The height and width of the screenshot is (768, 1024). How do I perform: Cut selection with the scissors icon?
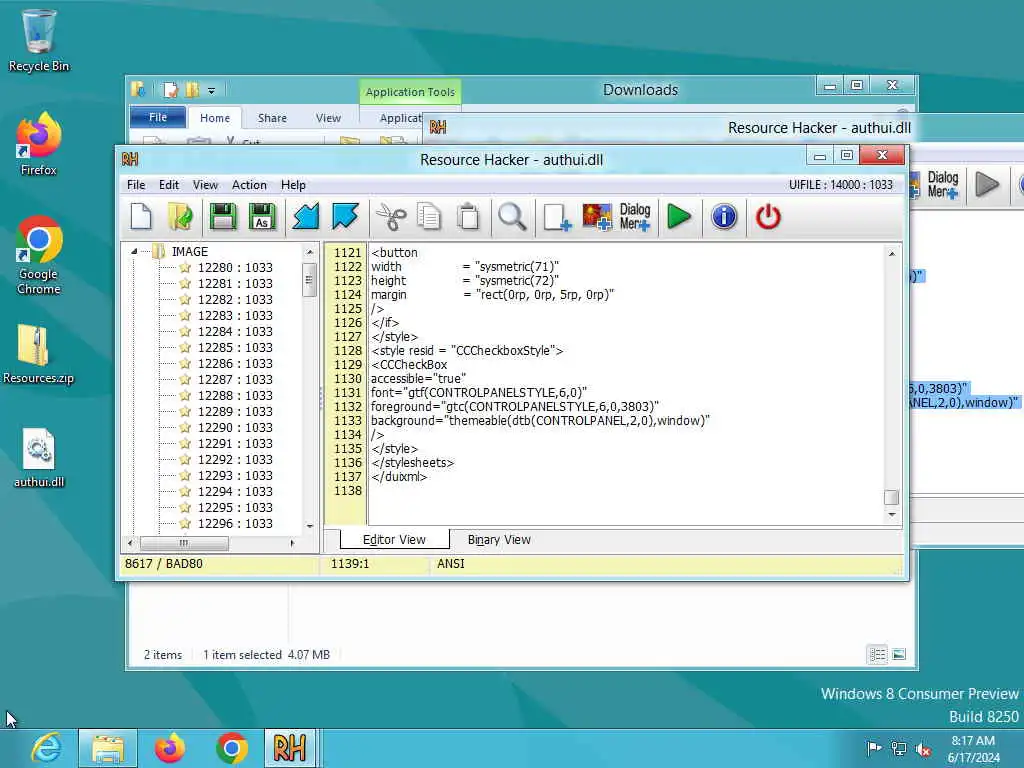click(391, 217)
